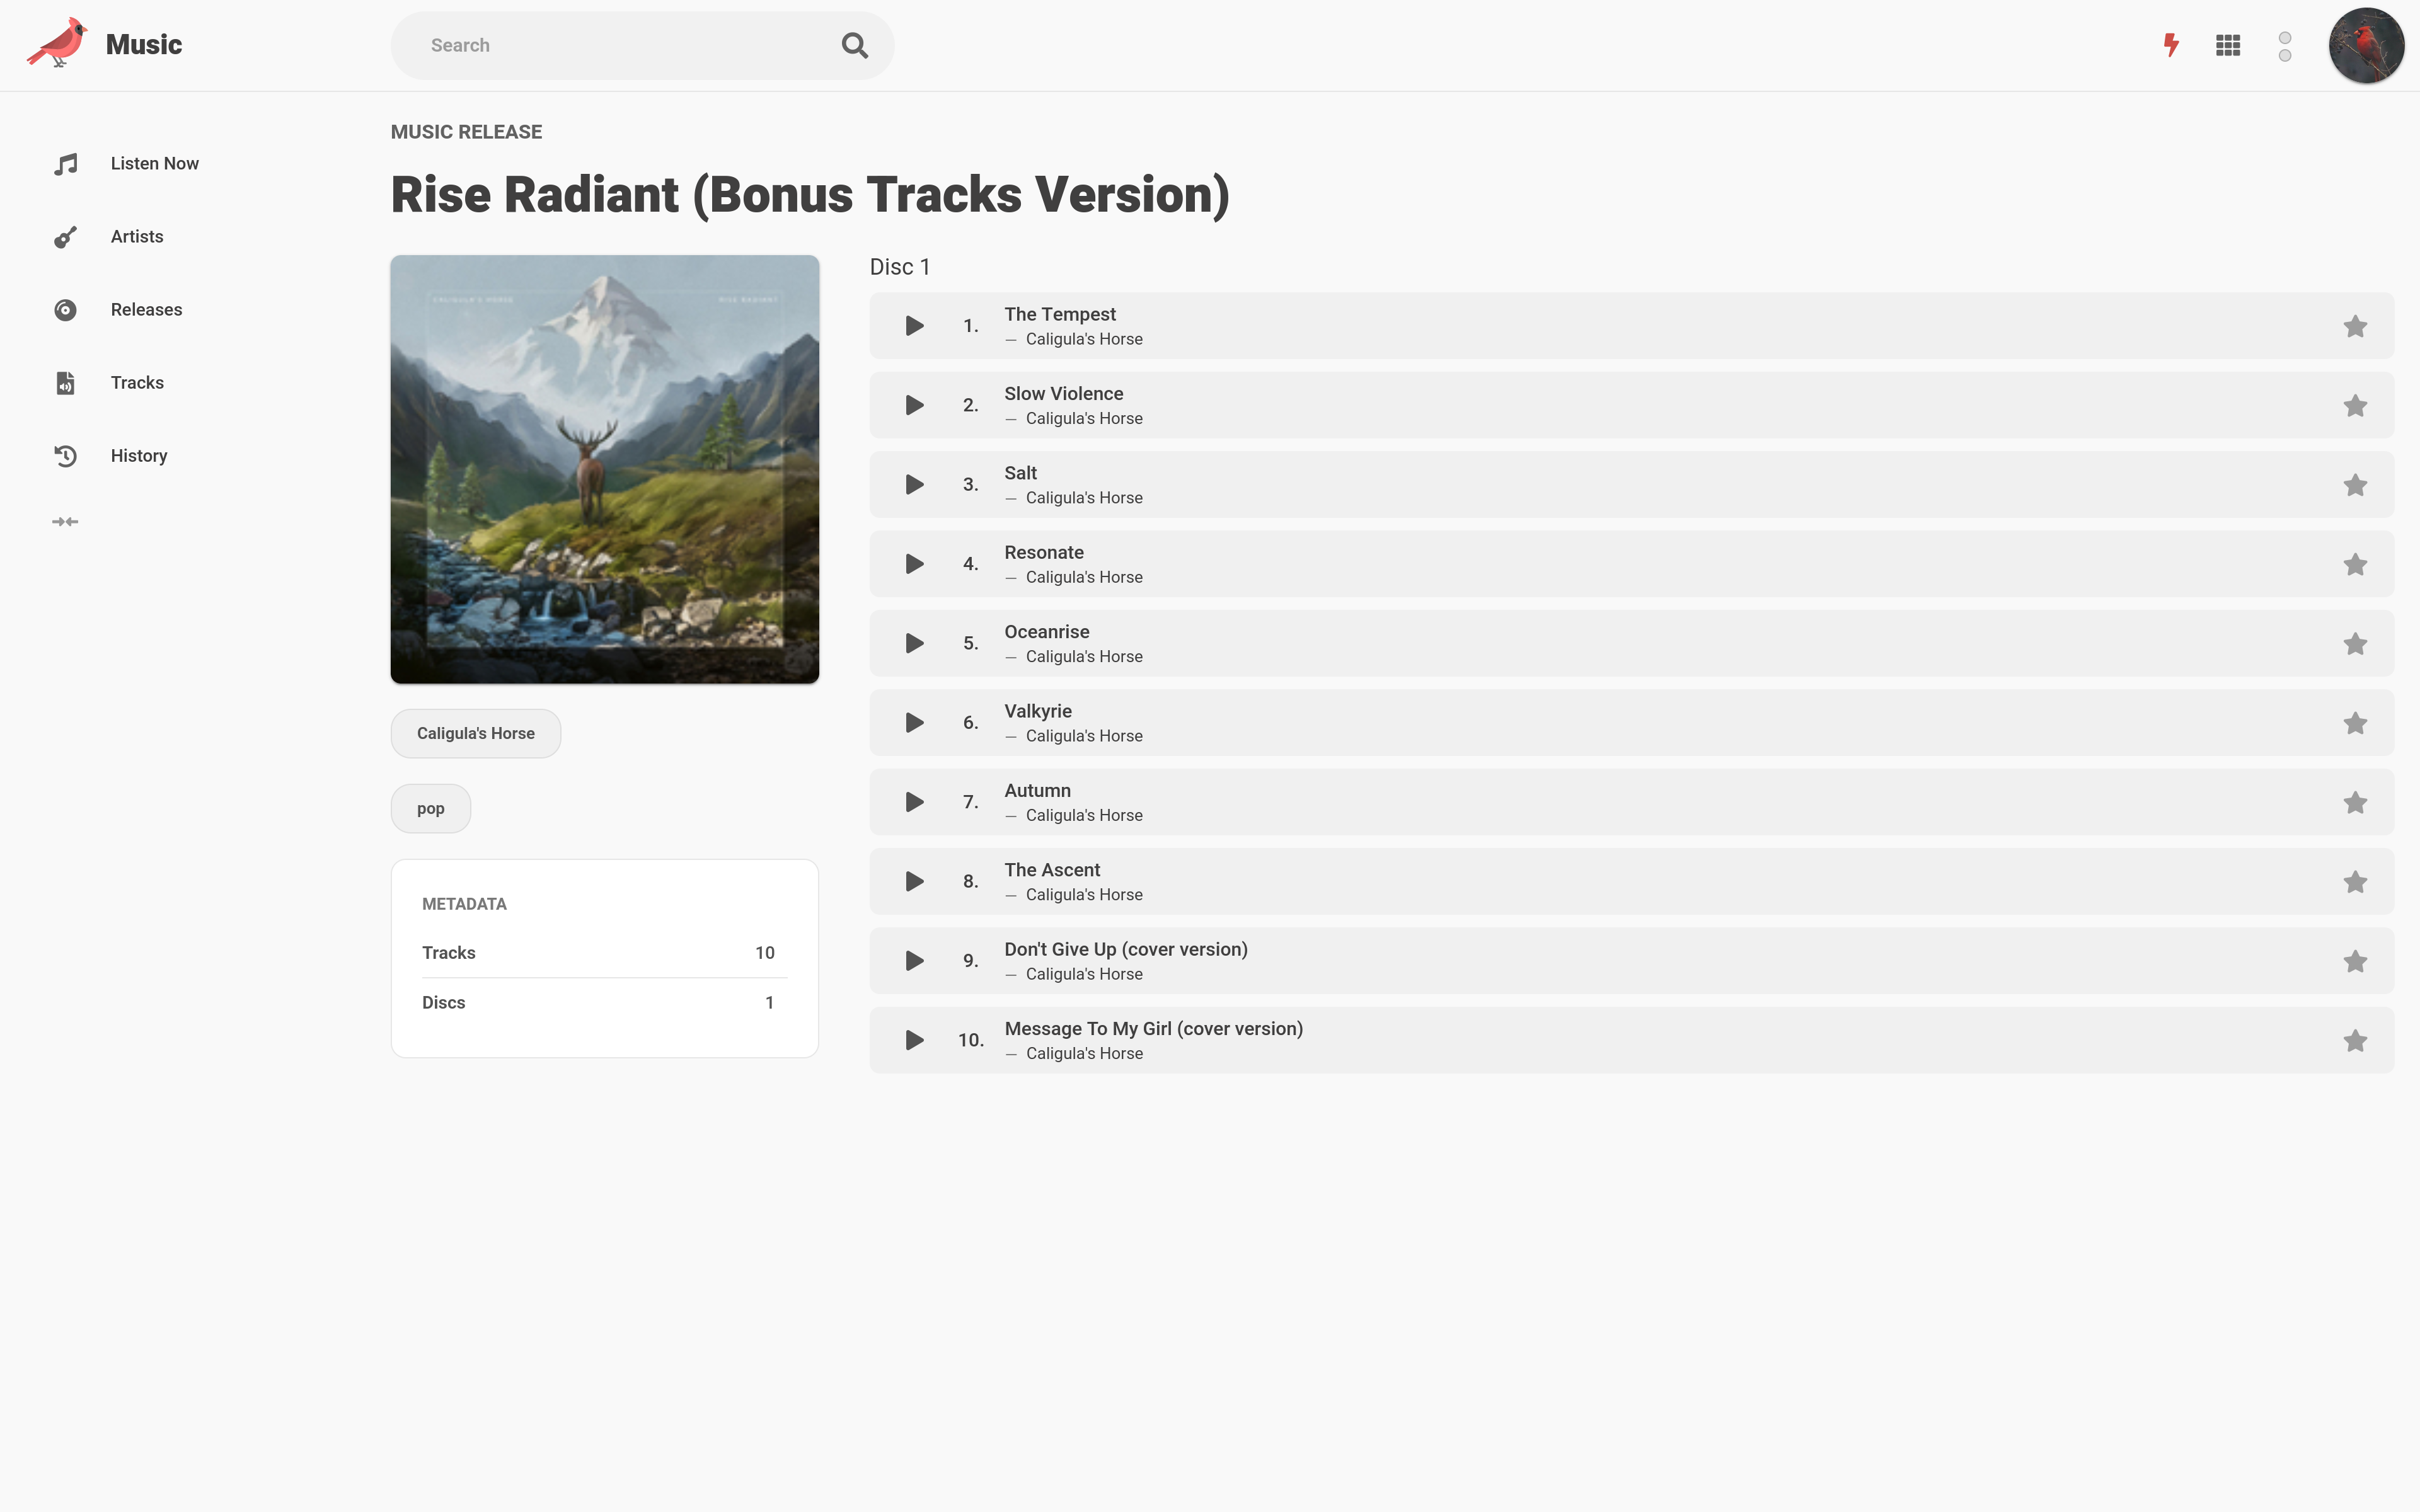Click the search magnifier icon

854,45
